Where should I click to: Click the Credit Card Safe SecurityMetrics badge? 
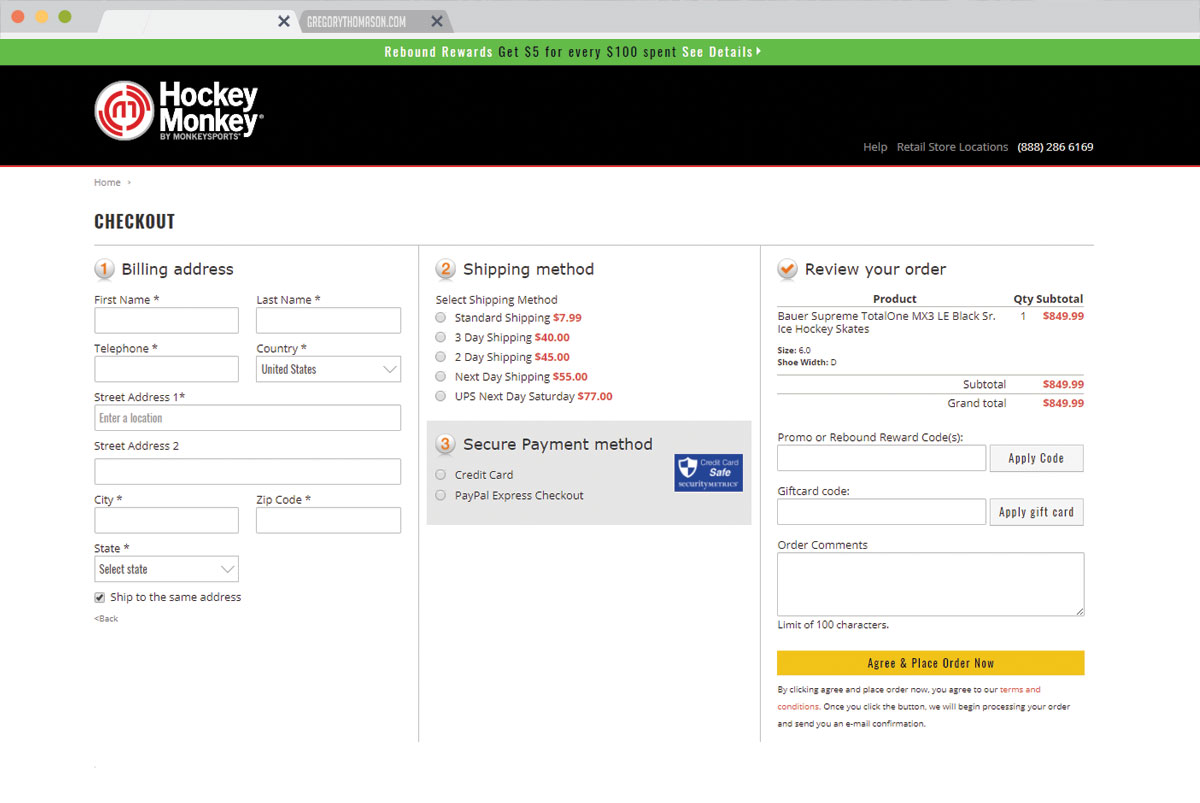(x=708, y=473)
